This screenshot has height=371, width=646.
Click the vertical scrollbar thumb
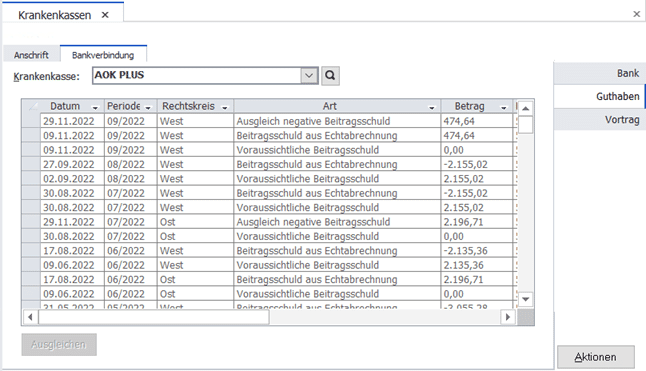(x=525, y=125)
